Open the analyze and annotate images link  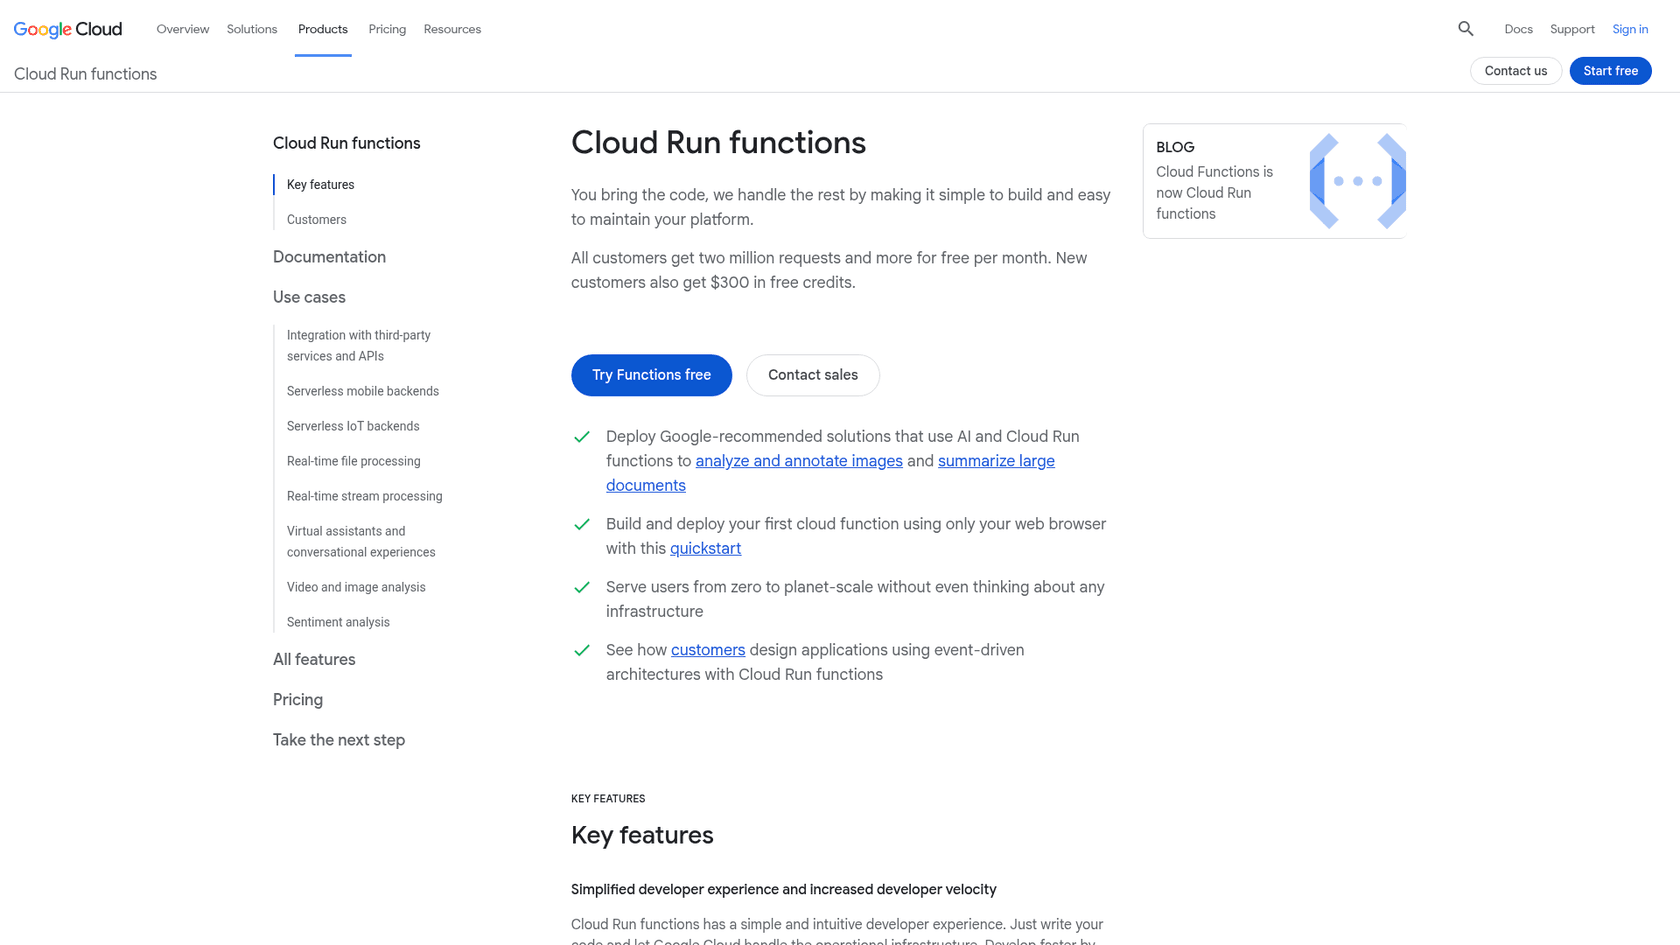[x=799, y=461]
